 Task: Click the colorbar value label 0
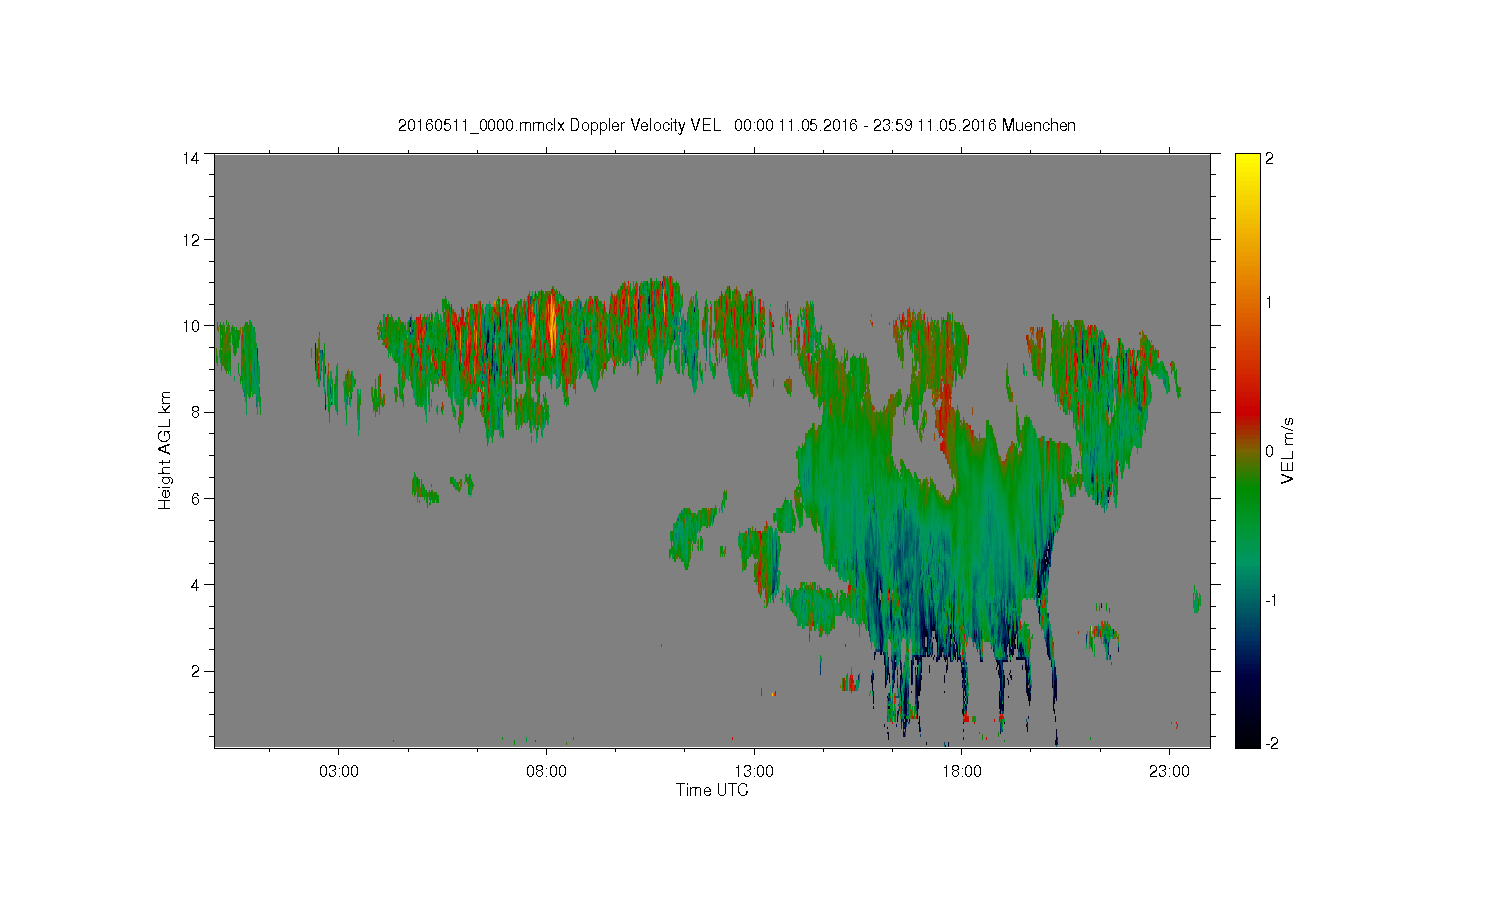point(1270,451)
